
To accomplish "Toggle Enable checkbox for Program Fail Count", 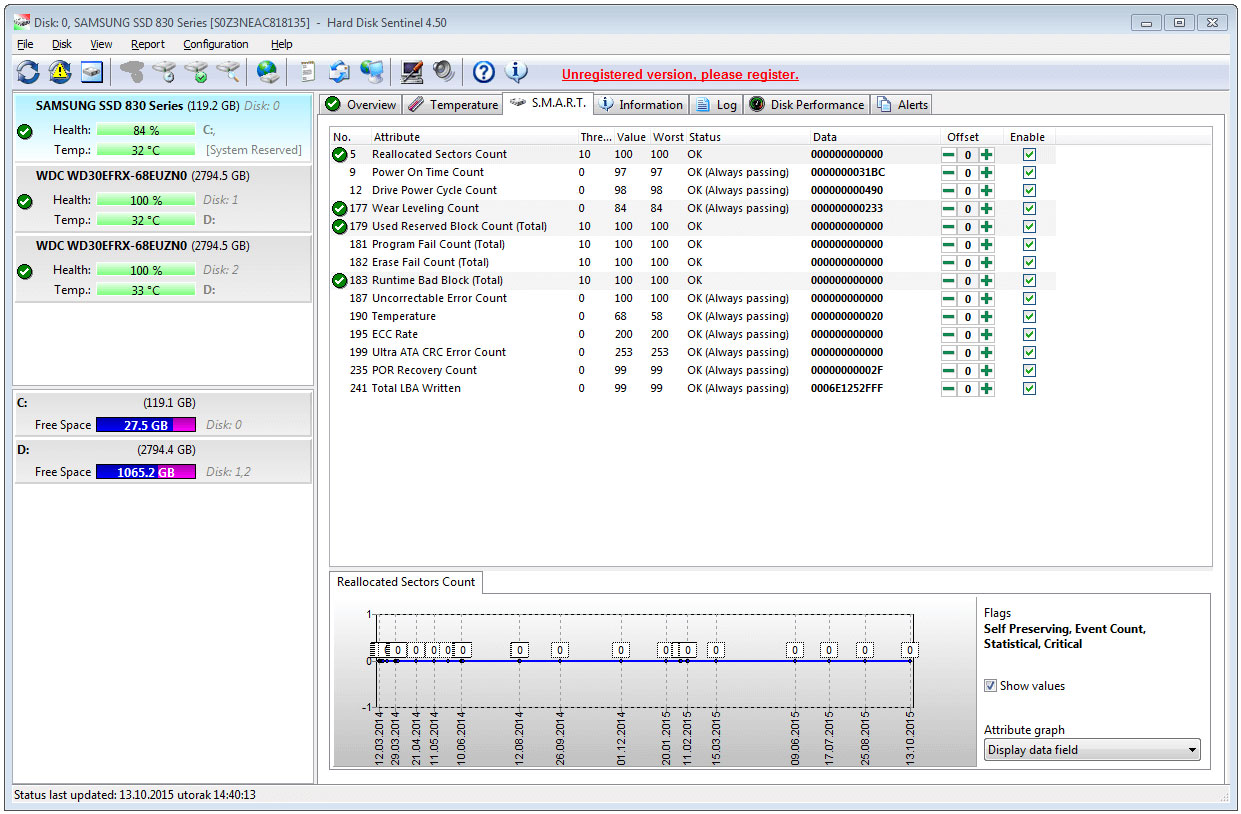I will click(1029, 245).
